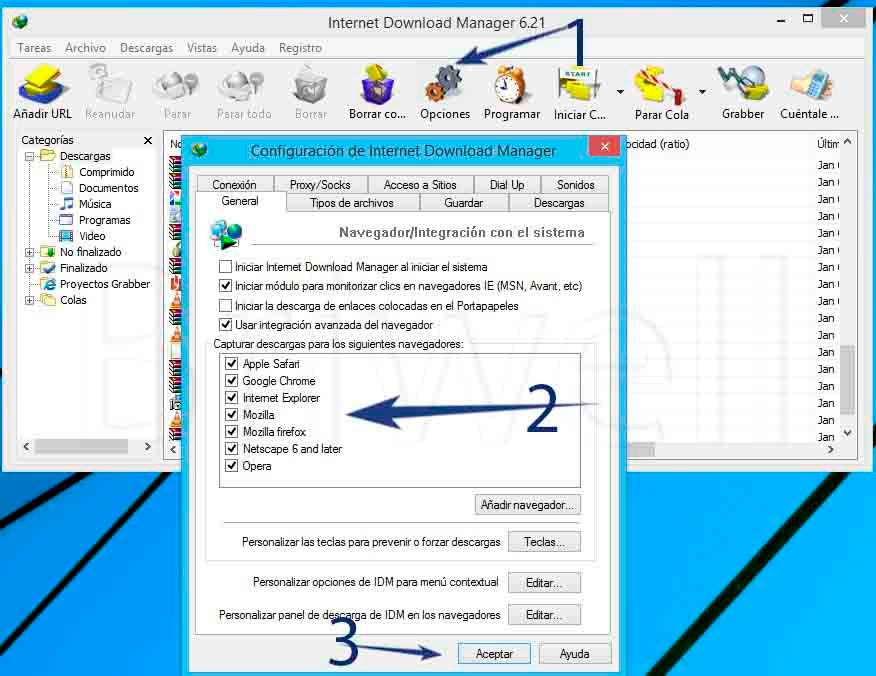Viewport: 876px width, 676px height.
Task: Switch to the Sonidos tab
Action: (x=575, y=184)
